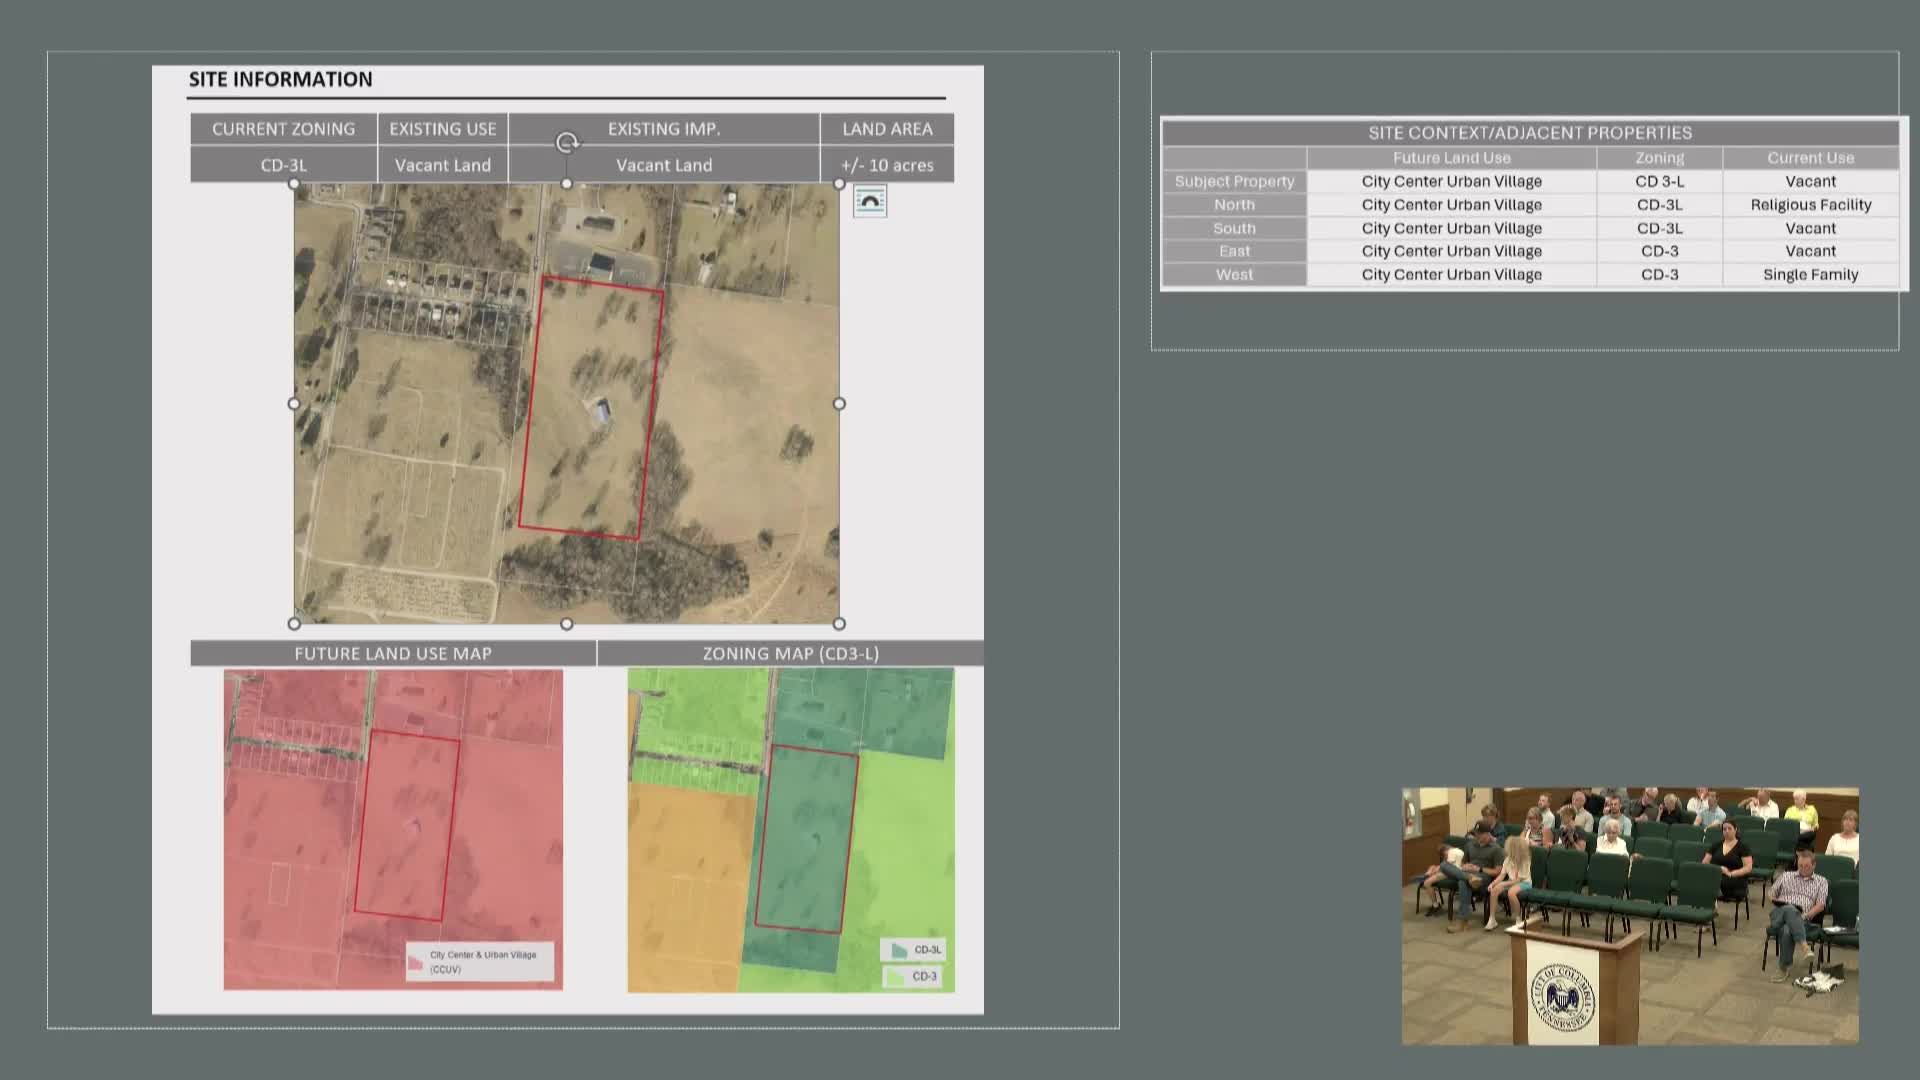Image resolution: width=1920 pixels, height=1080 pixels.
Task: Click the 'FUTURE LAND USE MAP' label
Action: pyautogui.click(x=393, y=653)
